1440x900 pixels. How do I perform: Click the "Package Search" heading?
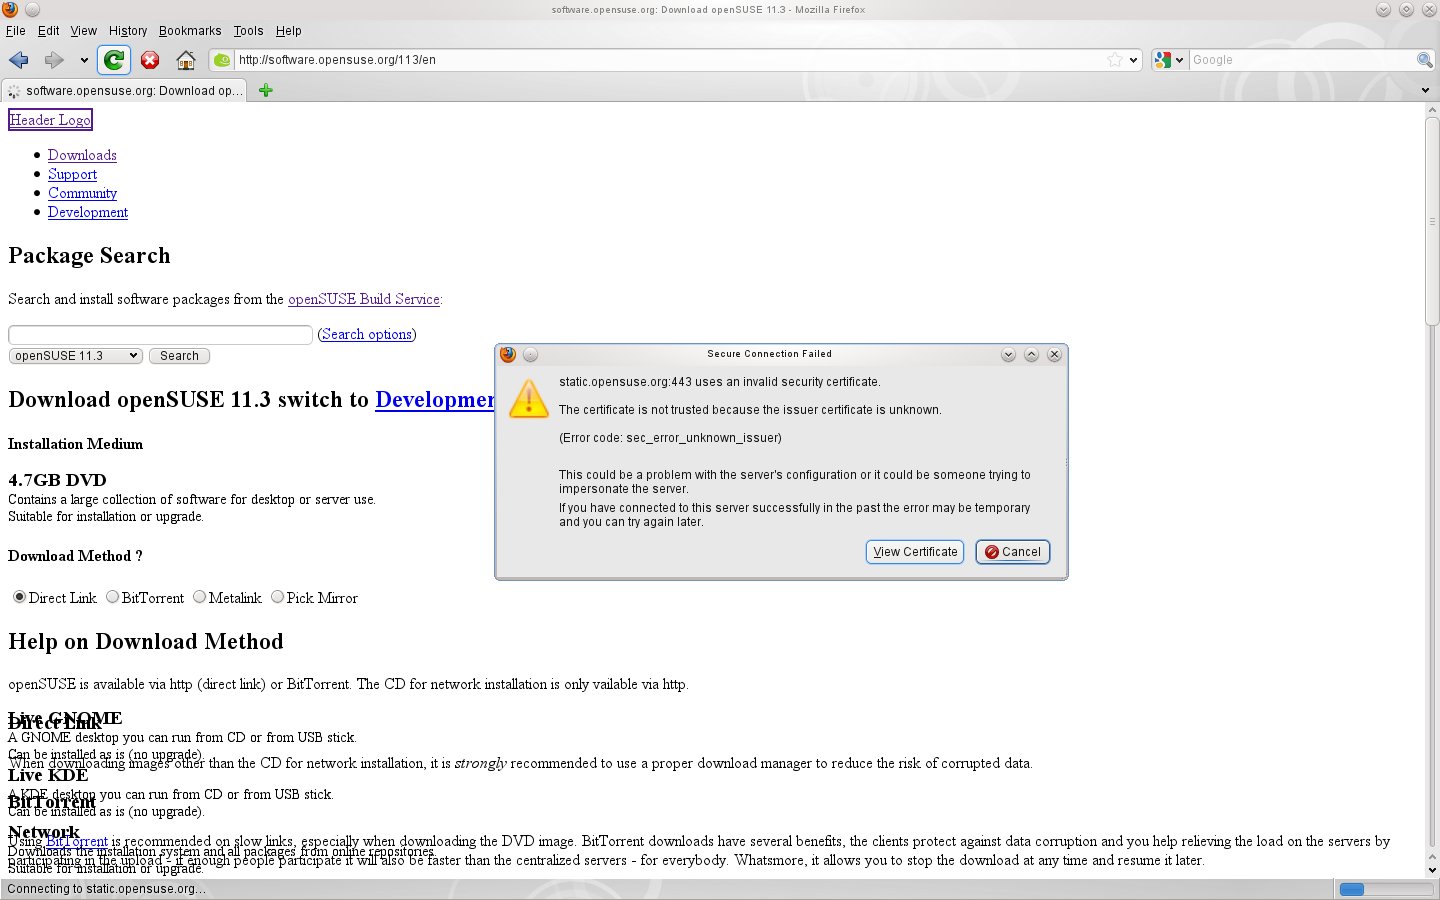pos(89,256)
